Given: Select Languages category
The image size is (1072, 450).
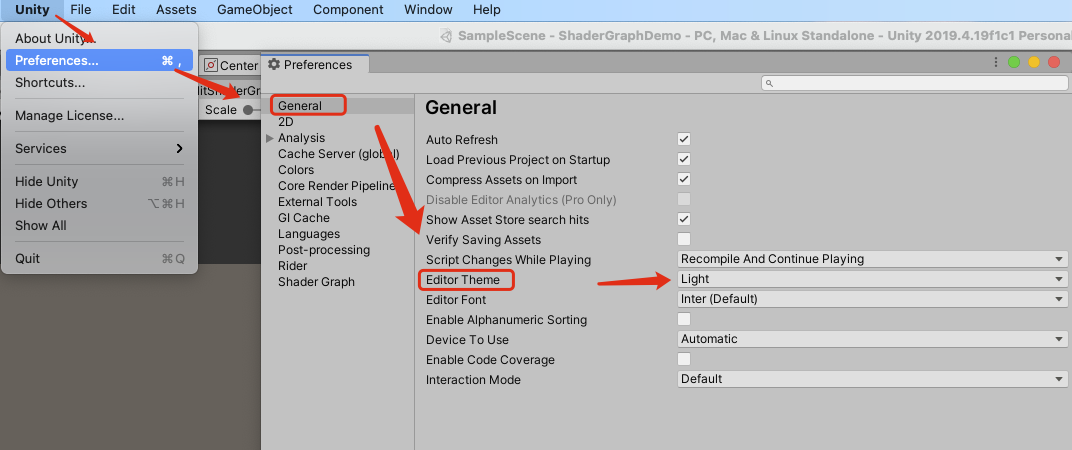Looking at the screenshot, I should click(309, 234).
